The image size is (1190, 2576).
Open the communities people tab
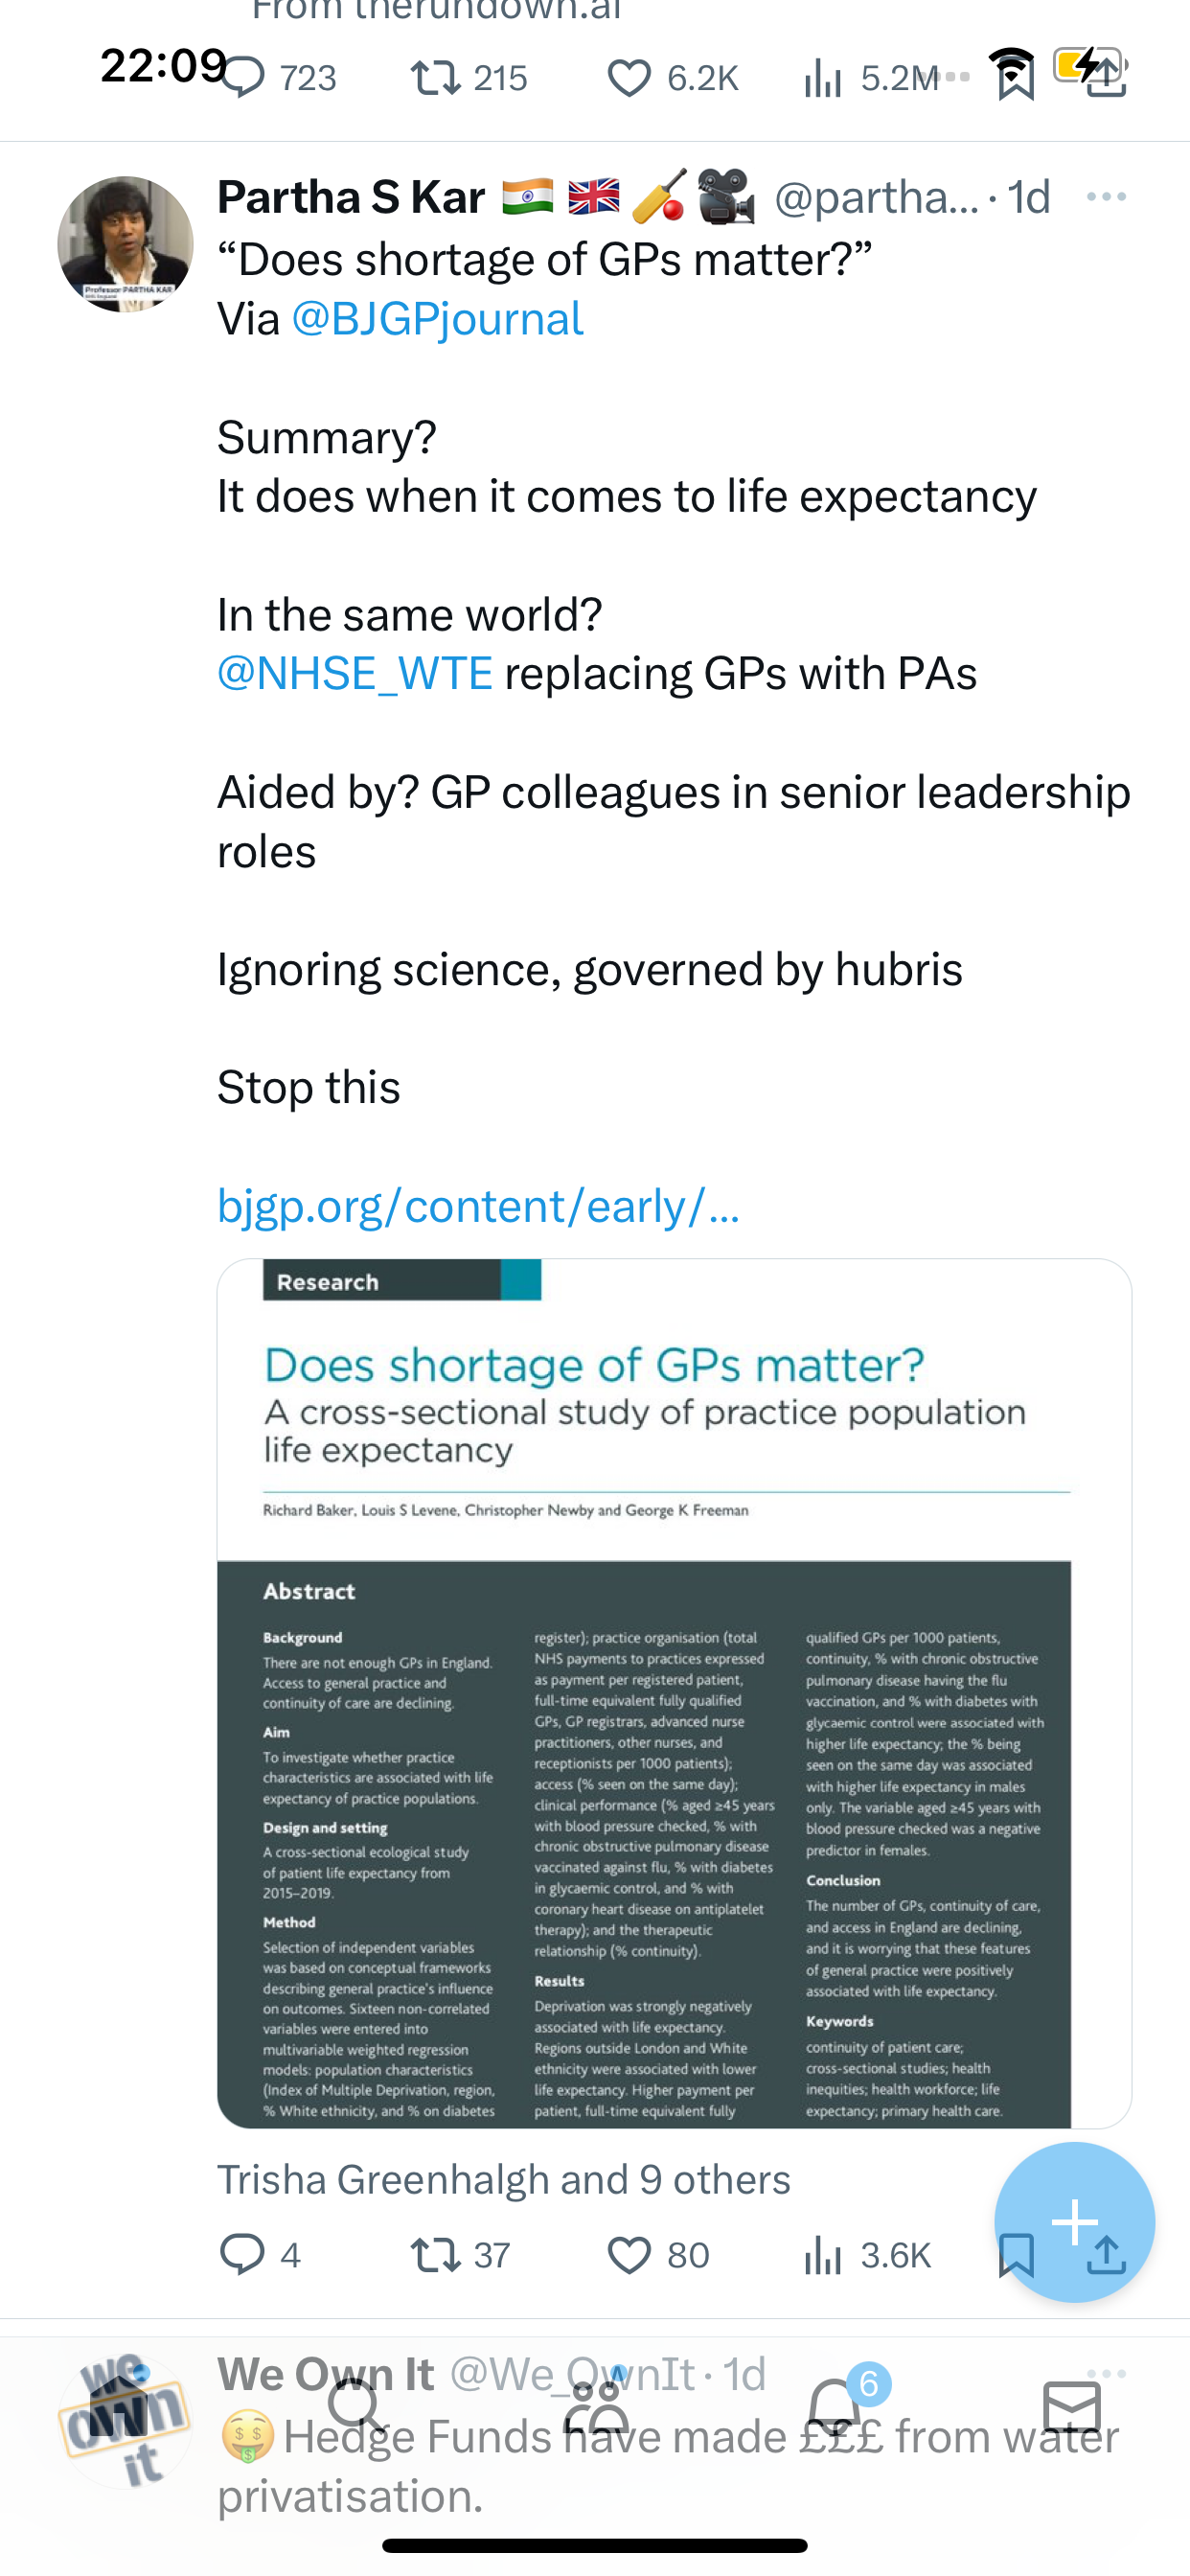click(x=596, y=2404)
